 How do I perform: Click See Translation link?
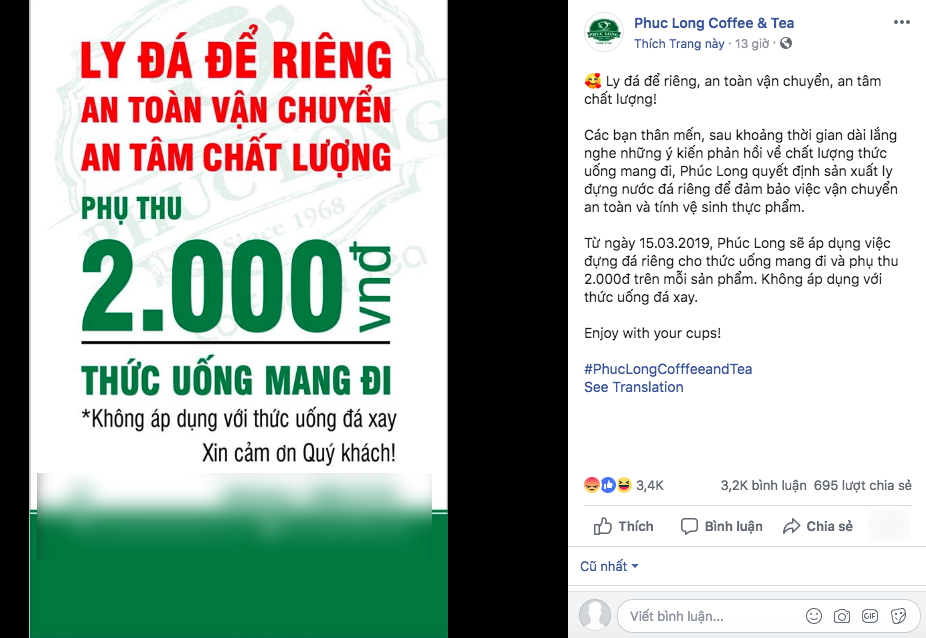pos(634,387)
